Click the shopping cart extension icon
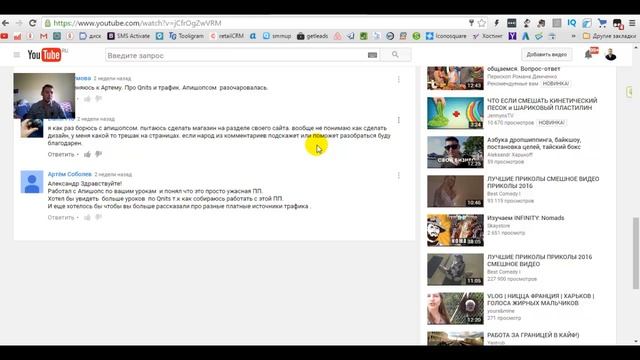This screenshot has width=640, height=360. [x=602, y=23]
